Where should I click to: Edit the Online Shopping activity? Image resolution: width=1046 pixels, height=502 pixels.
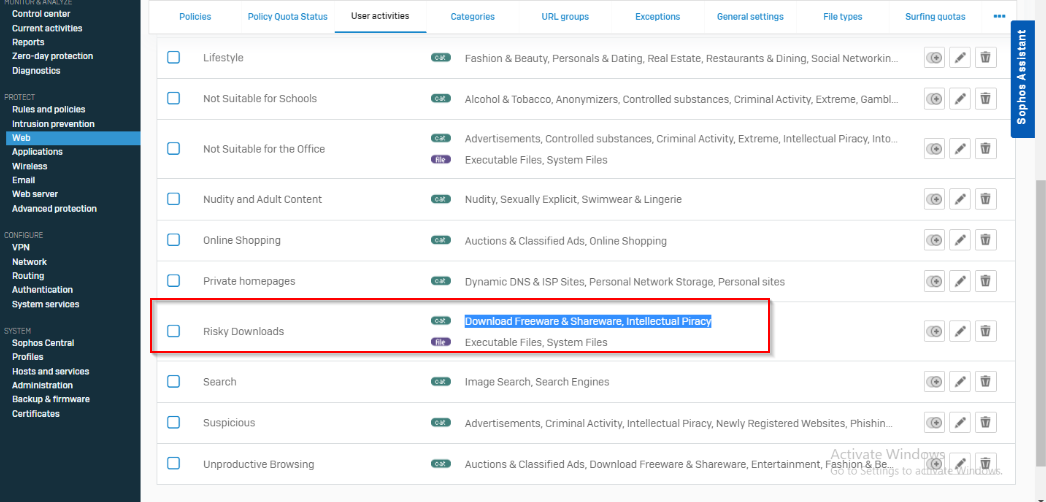pos(960,240)
